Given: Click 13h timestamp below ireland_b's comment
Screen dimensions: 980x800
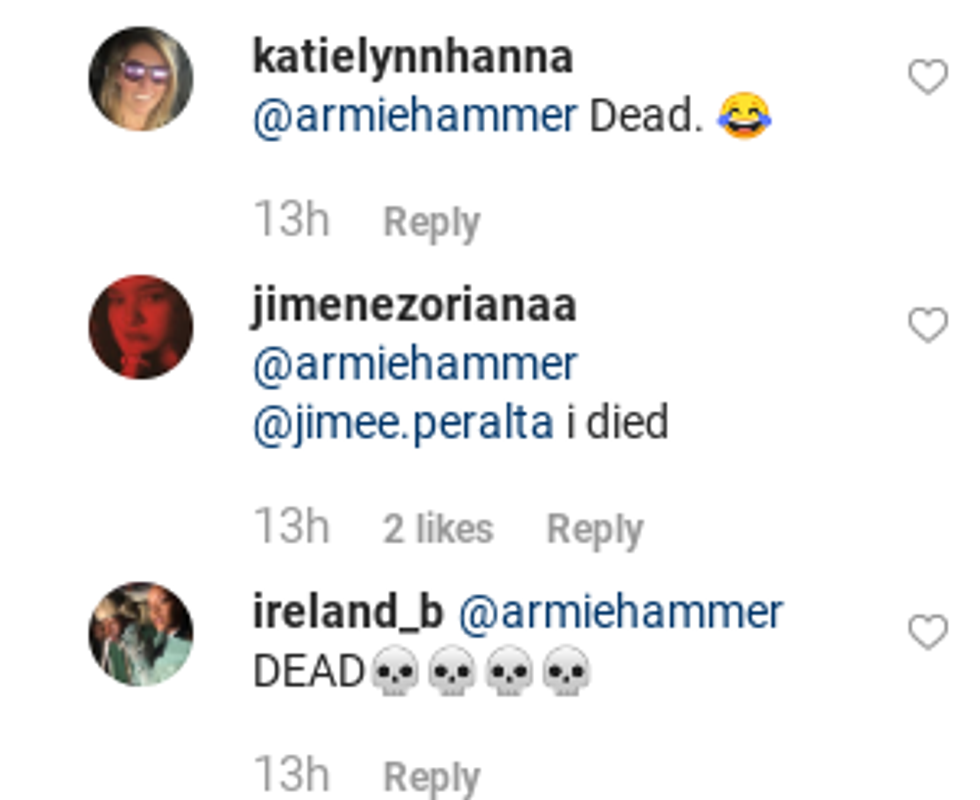Looking at the screenshot, I should (x=291, y=775).
